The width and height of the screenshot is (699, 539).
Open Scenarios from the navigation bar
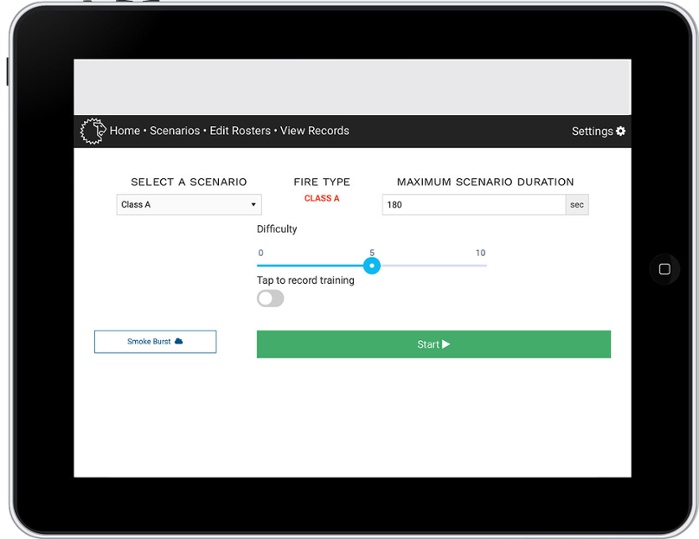pyautogui.click(x=175, y=131)
